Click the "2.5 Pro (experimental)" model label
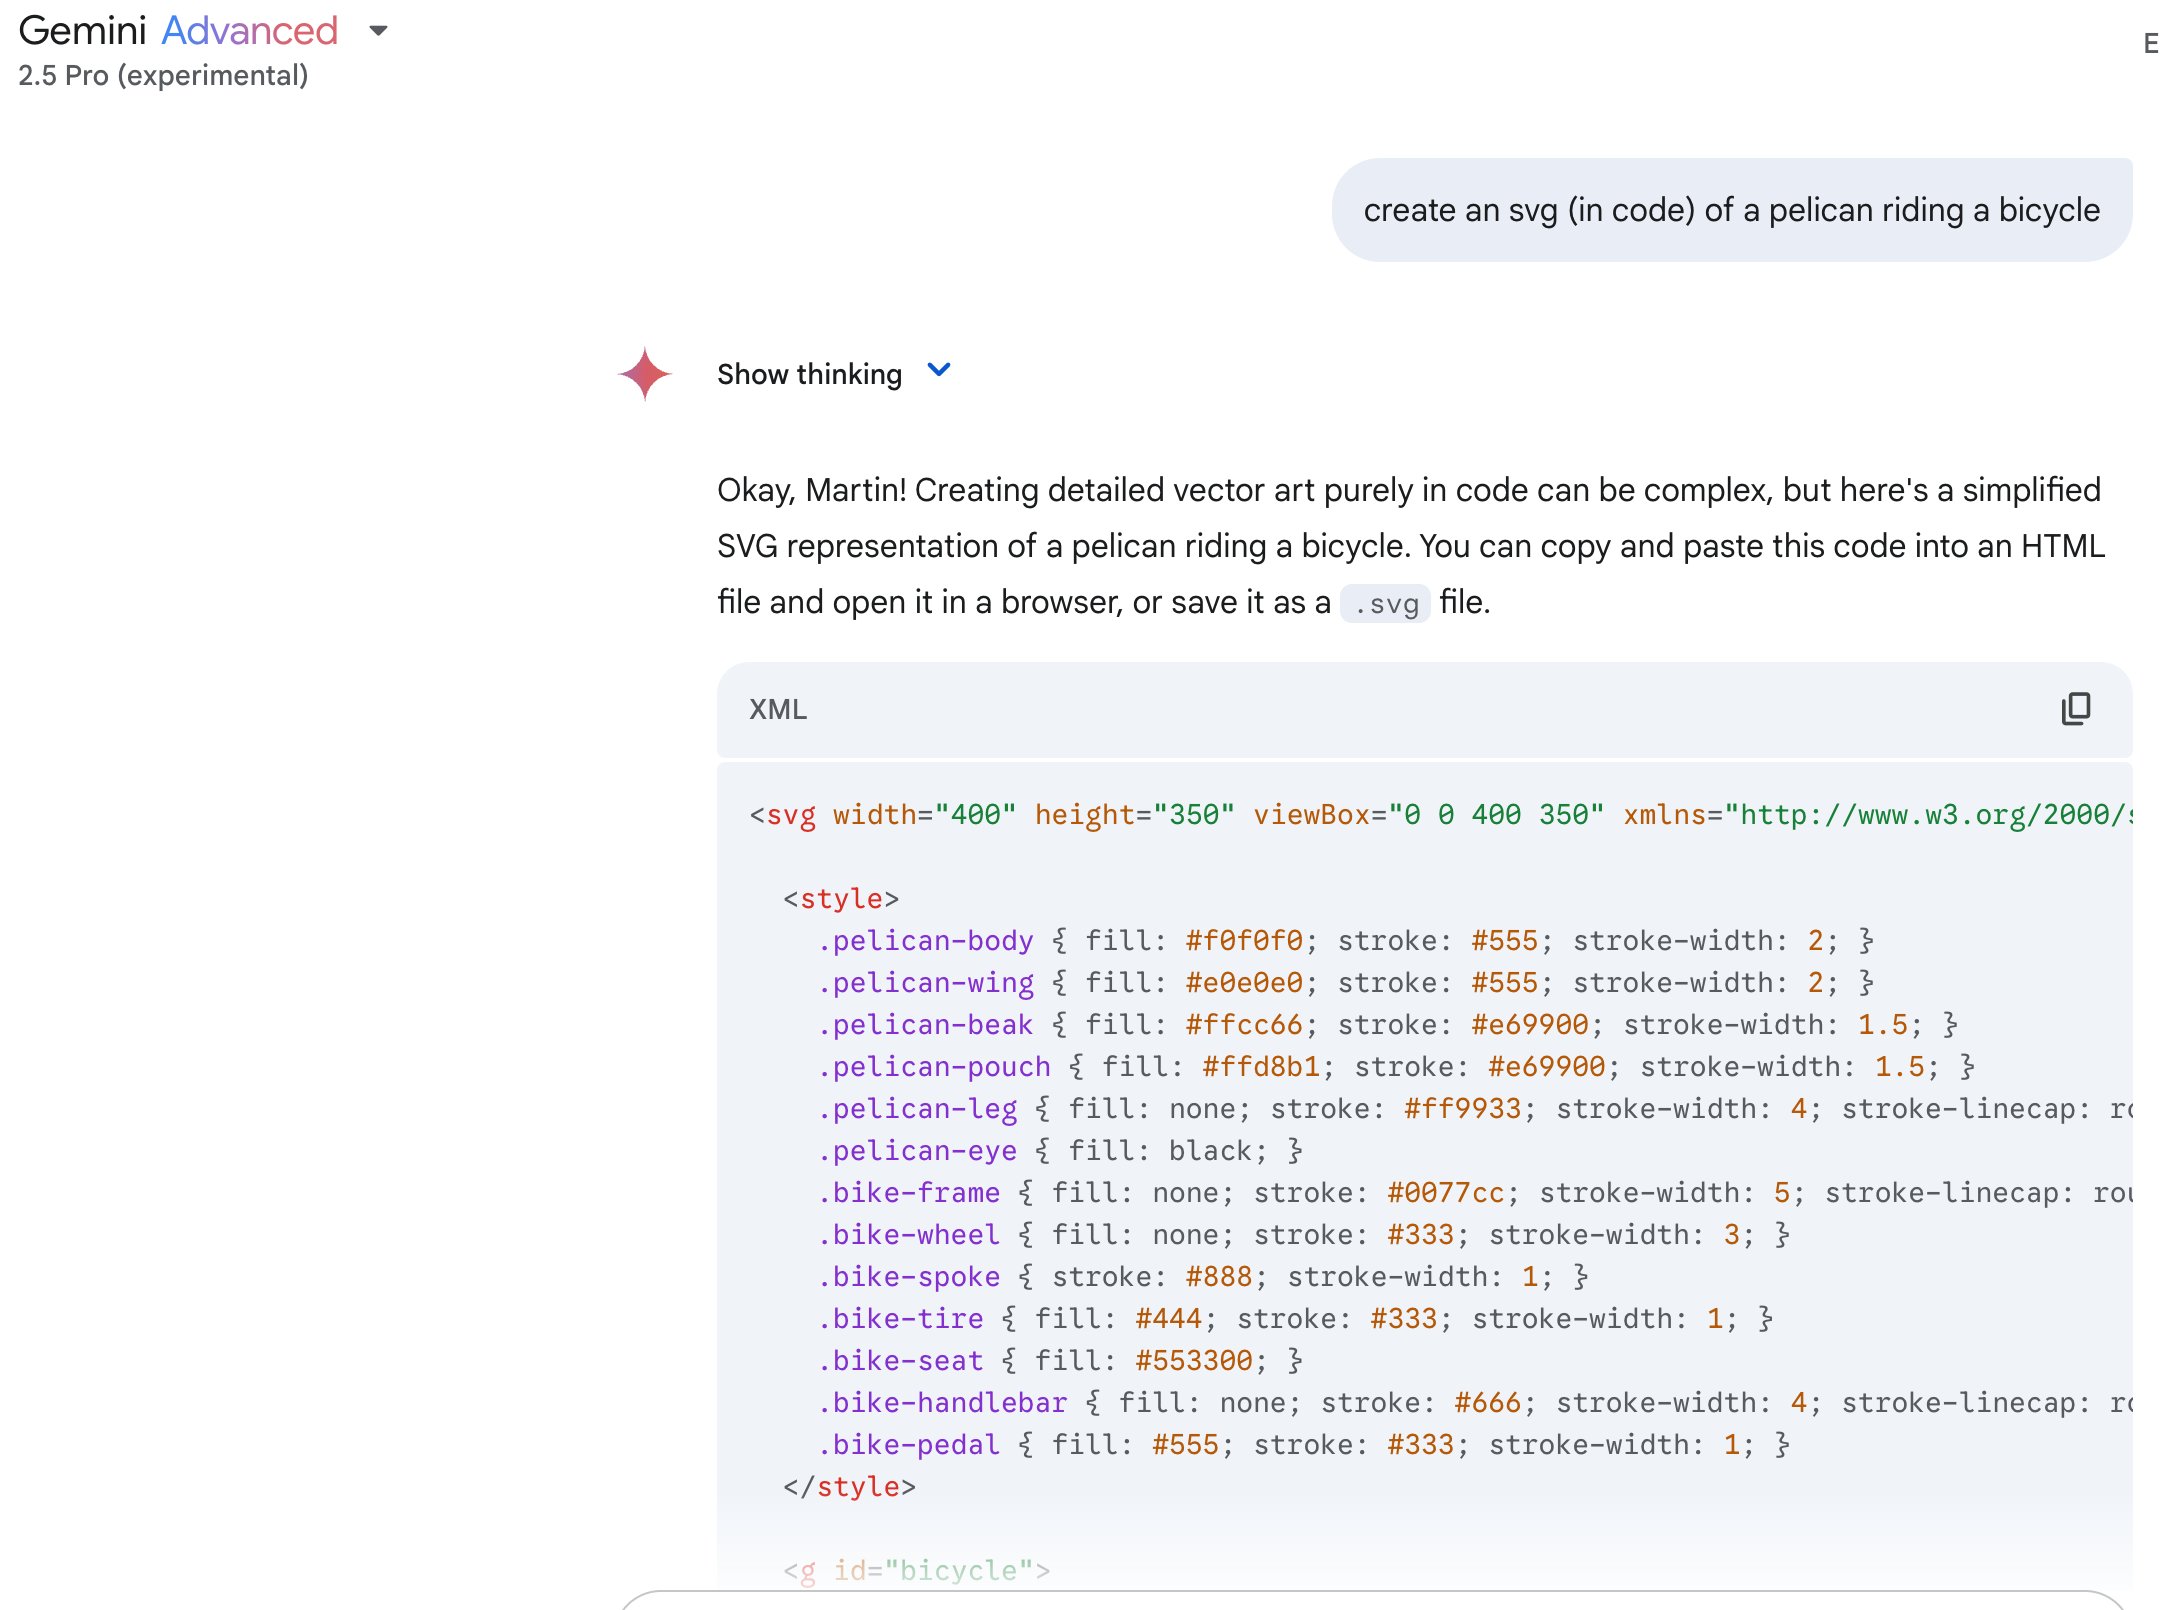 [163, 76]
